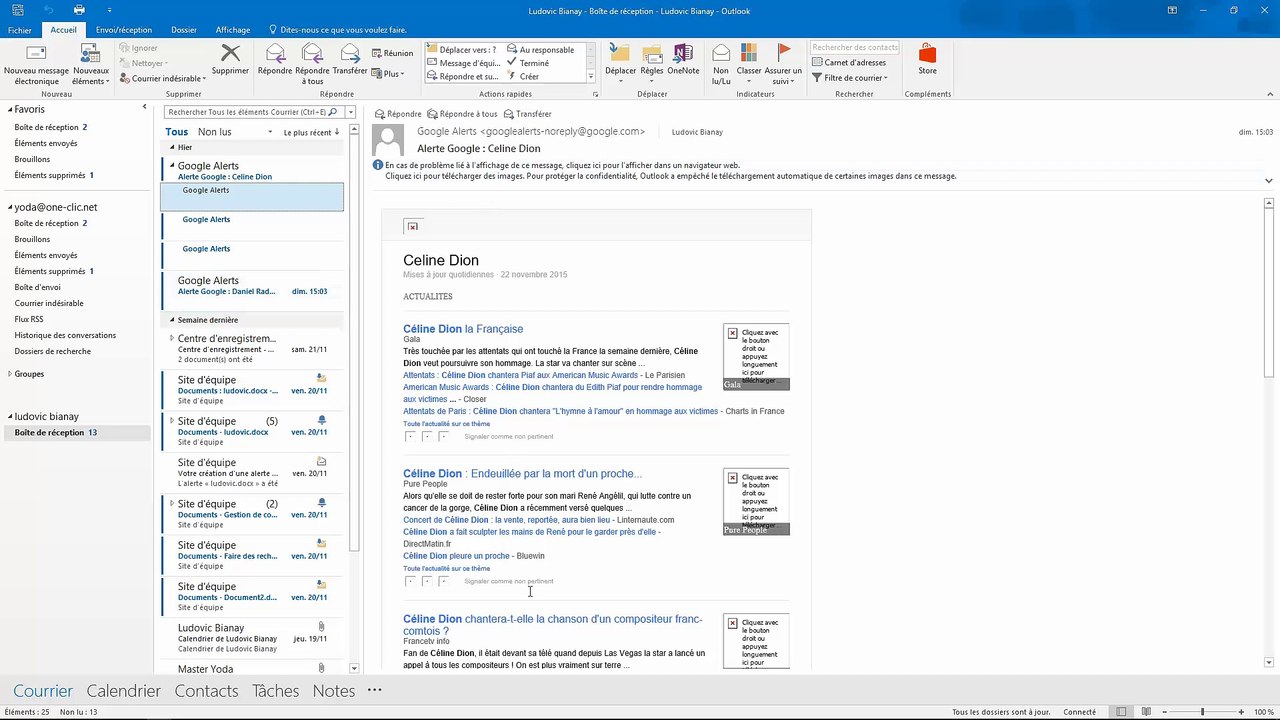
Task: Open the Classer categories button
Action: click(x=749, y=63)
